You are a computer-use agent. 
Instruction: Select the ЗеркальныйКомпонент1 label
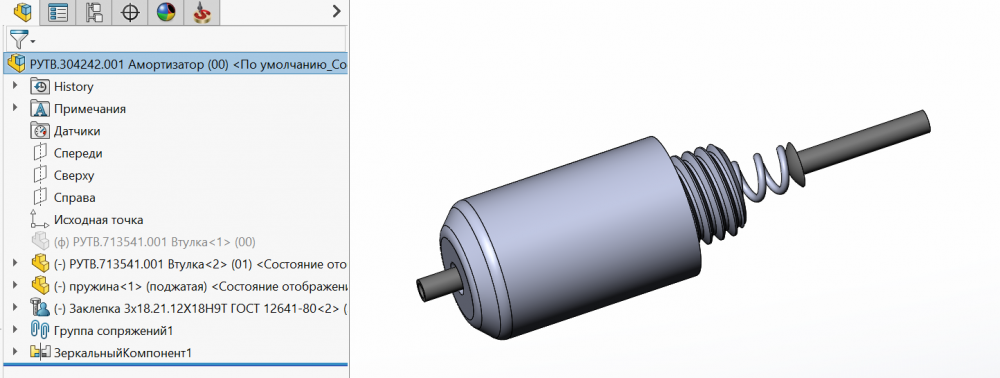[x=122, y=353]
